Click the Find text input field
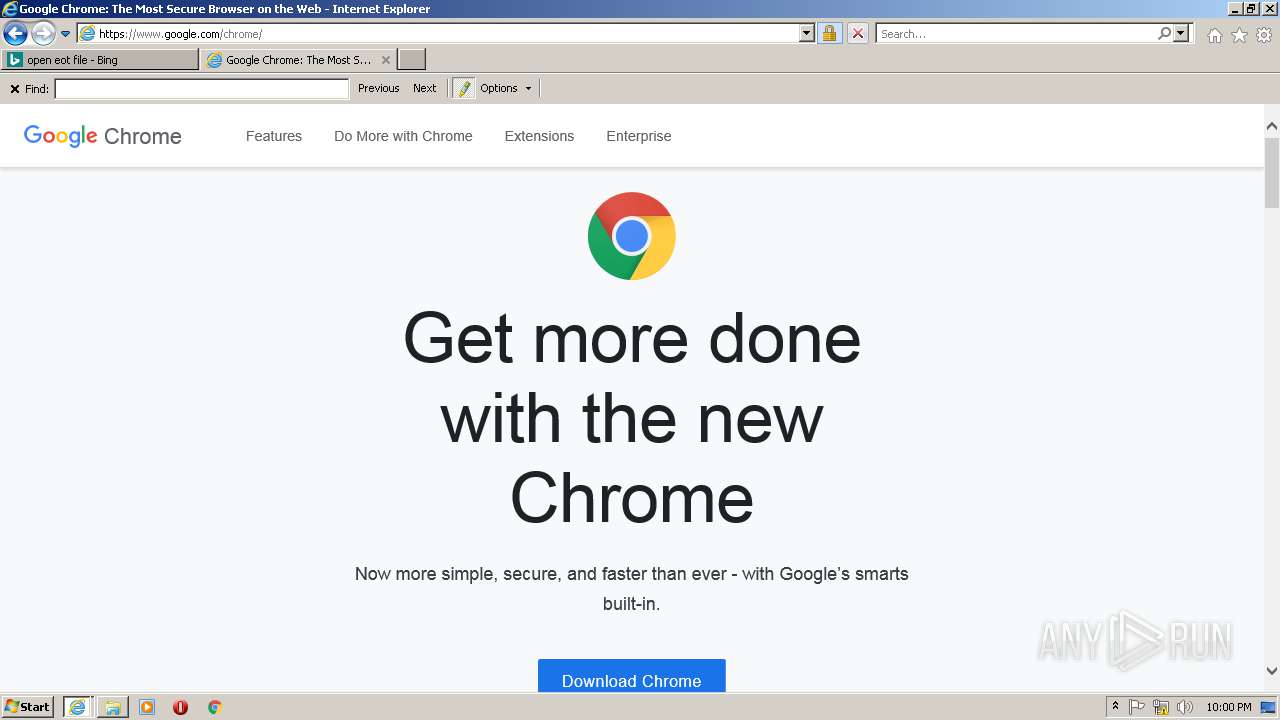The width and height of the screenshot is (1280, 720). click(201, 89)
